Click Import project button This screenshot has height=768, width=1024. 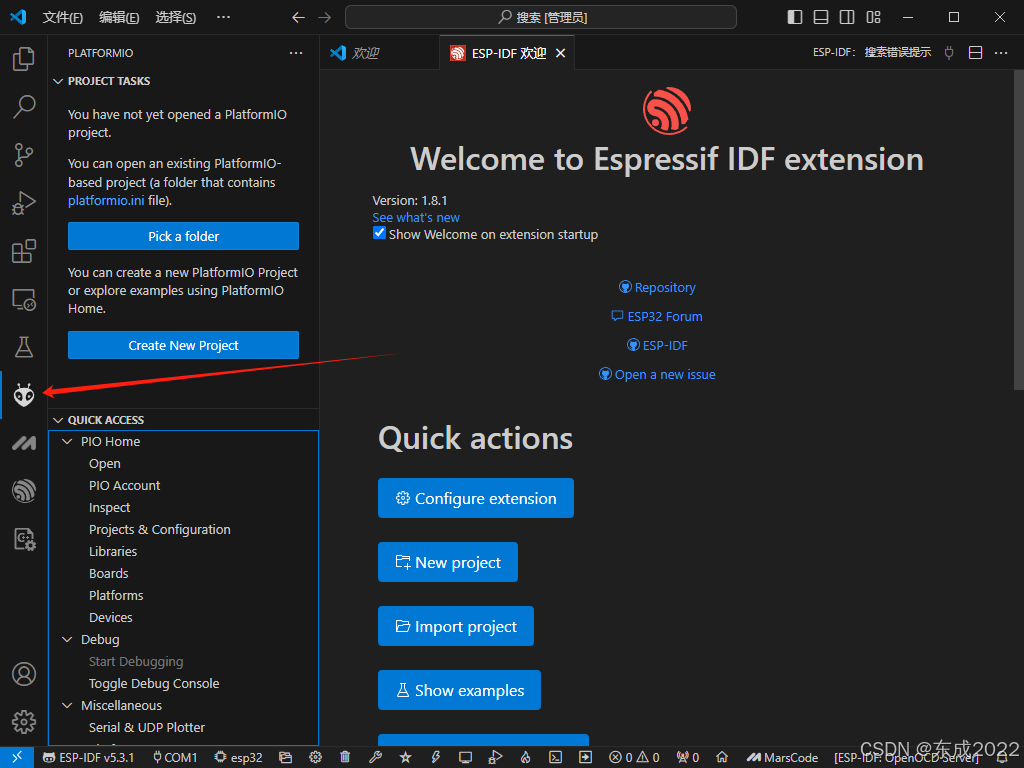click(456, 626)
